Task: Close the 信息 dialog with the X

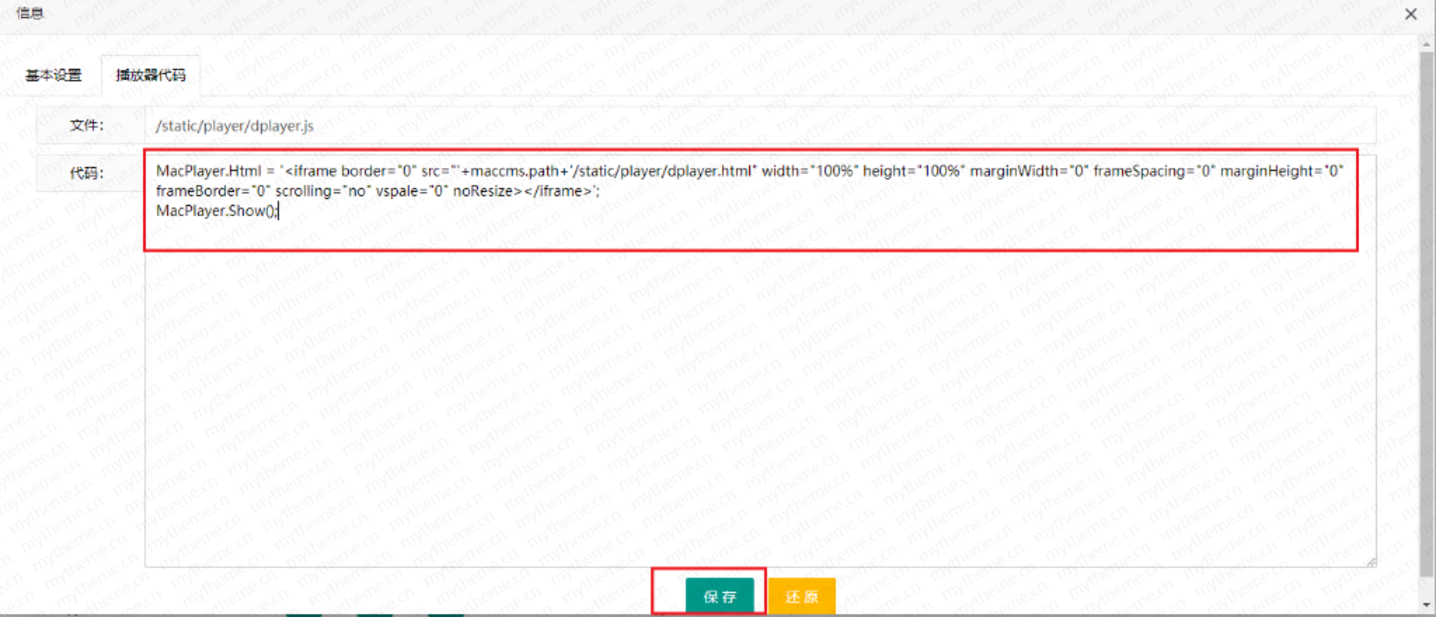Action: pos(1411,14)
